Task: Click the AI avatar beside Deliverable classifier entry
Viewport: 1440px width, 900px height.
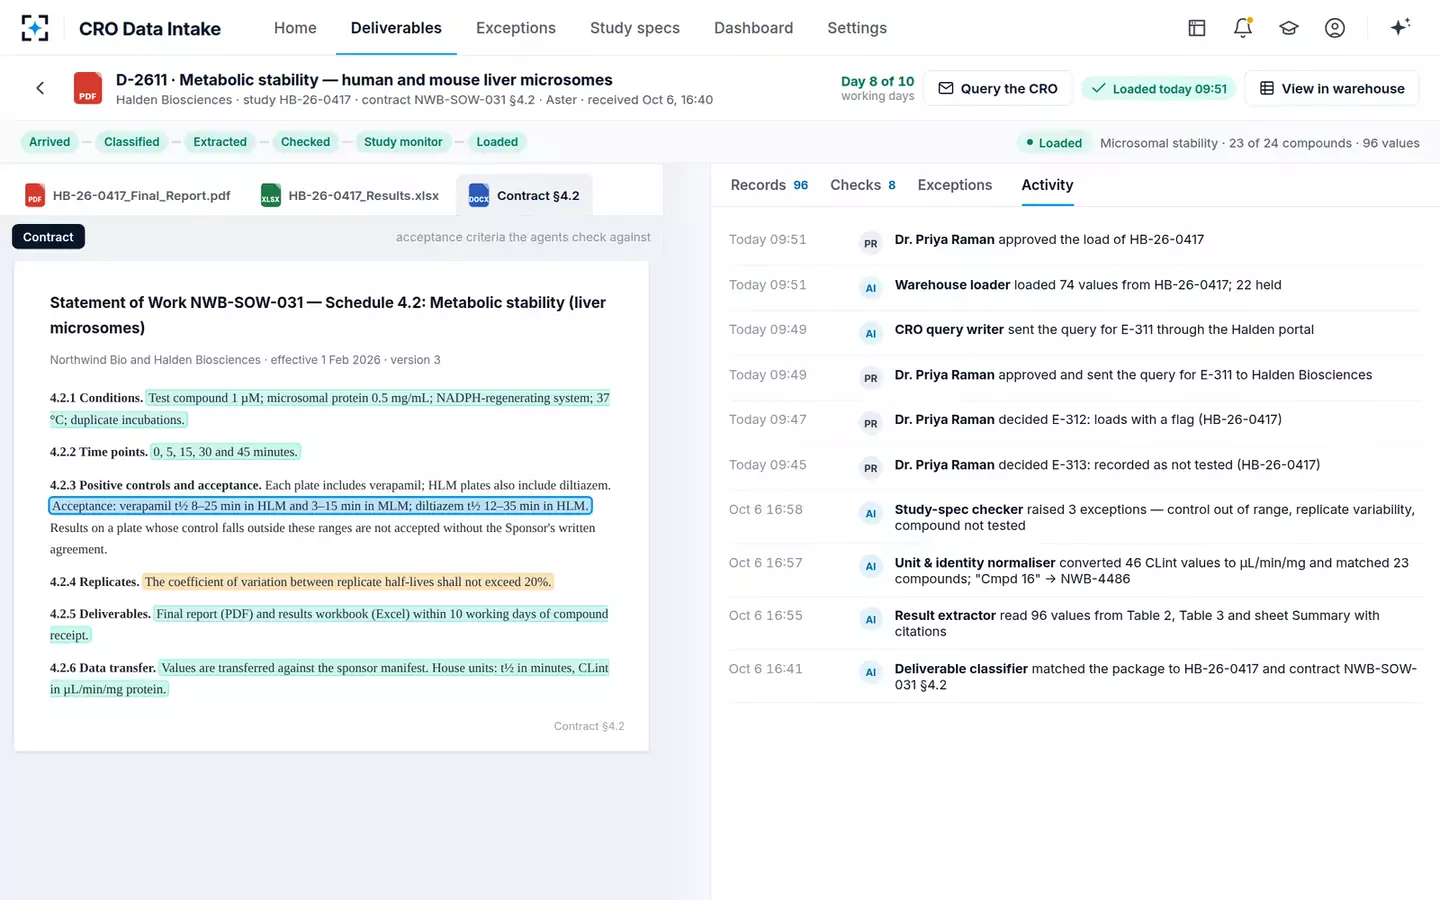Action: [x=870, y=672]
